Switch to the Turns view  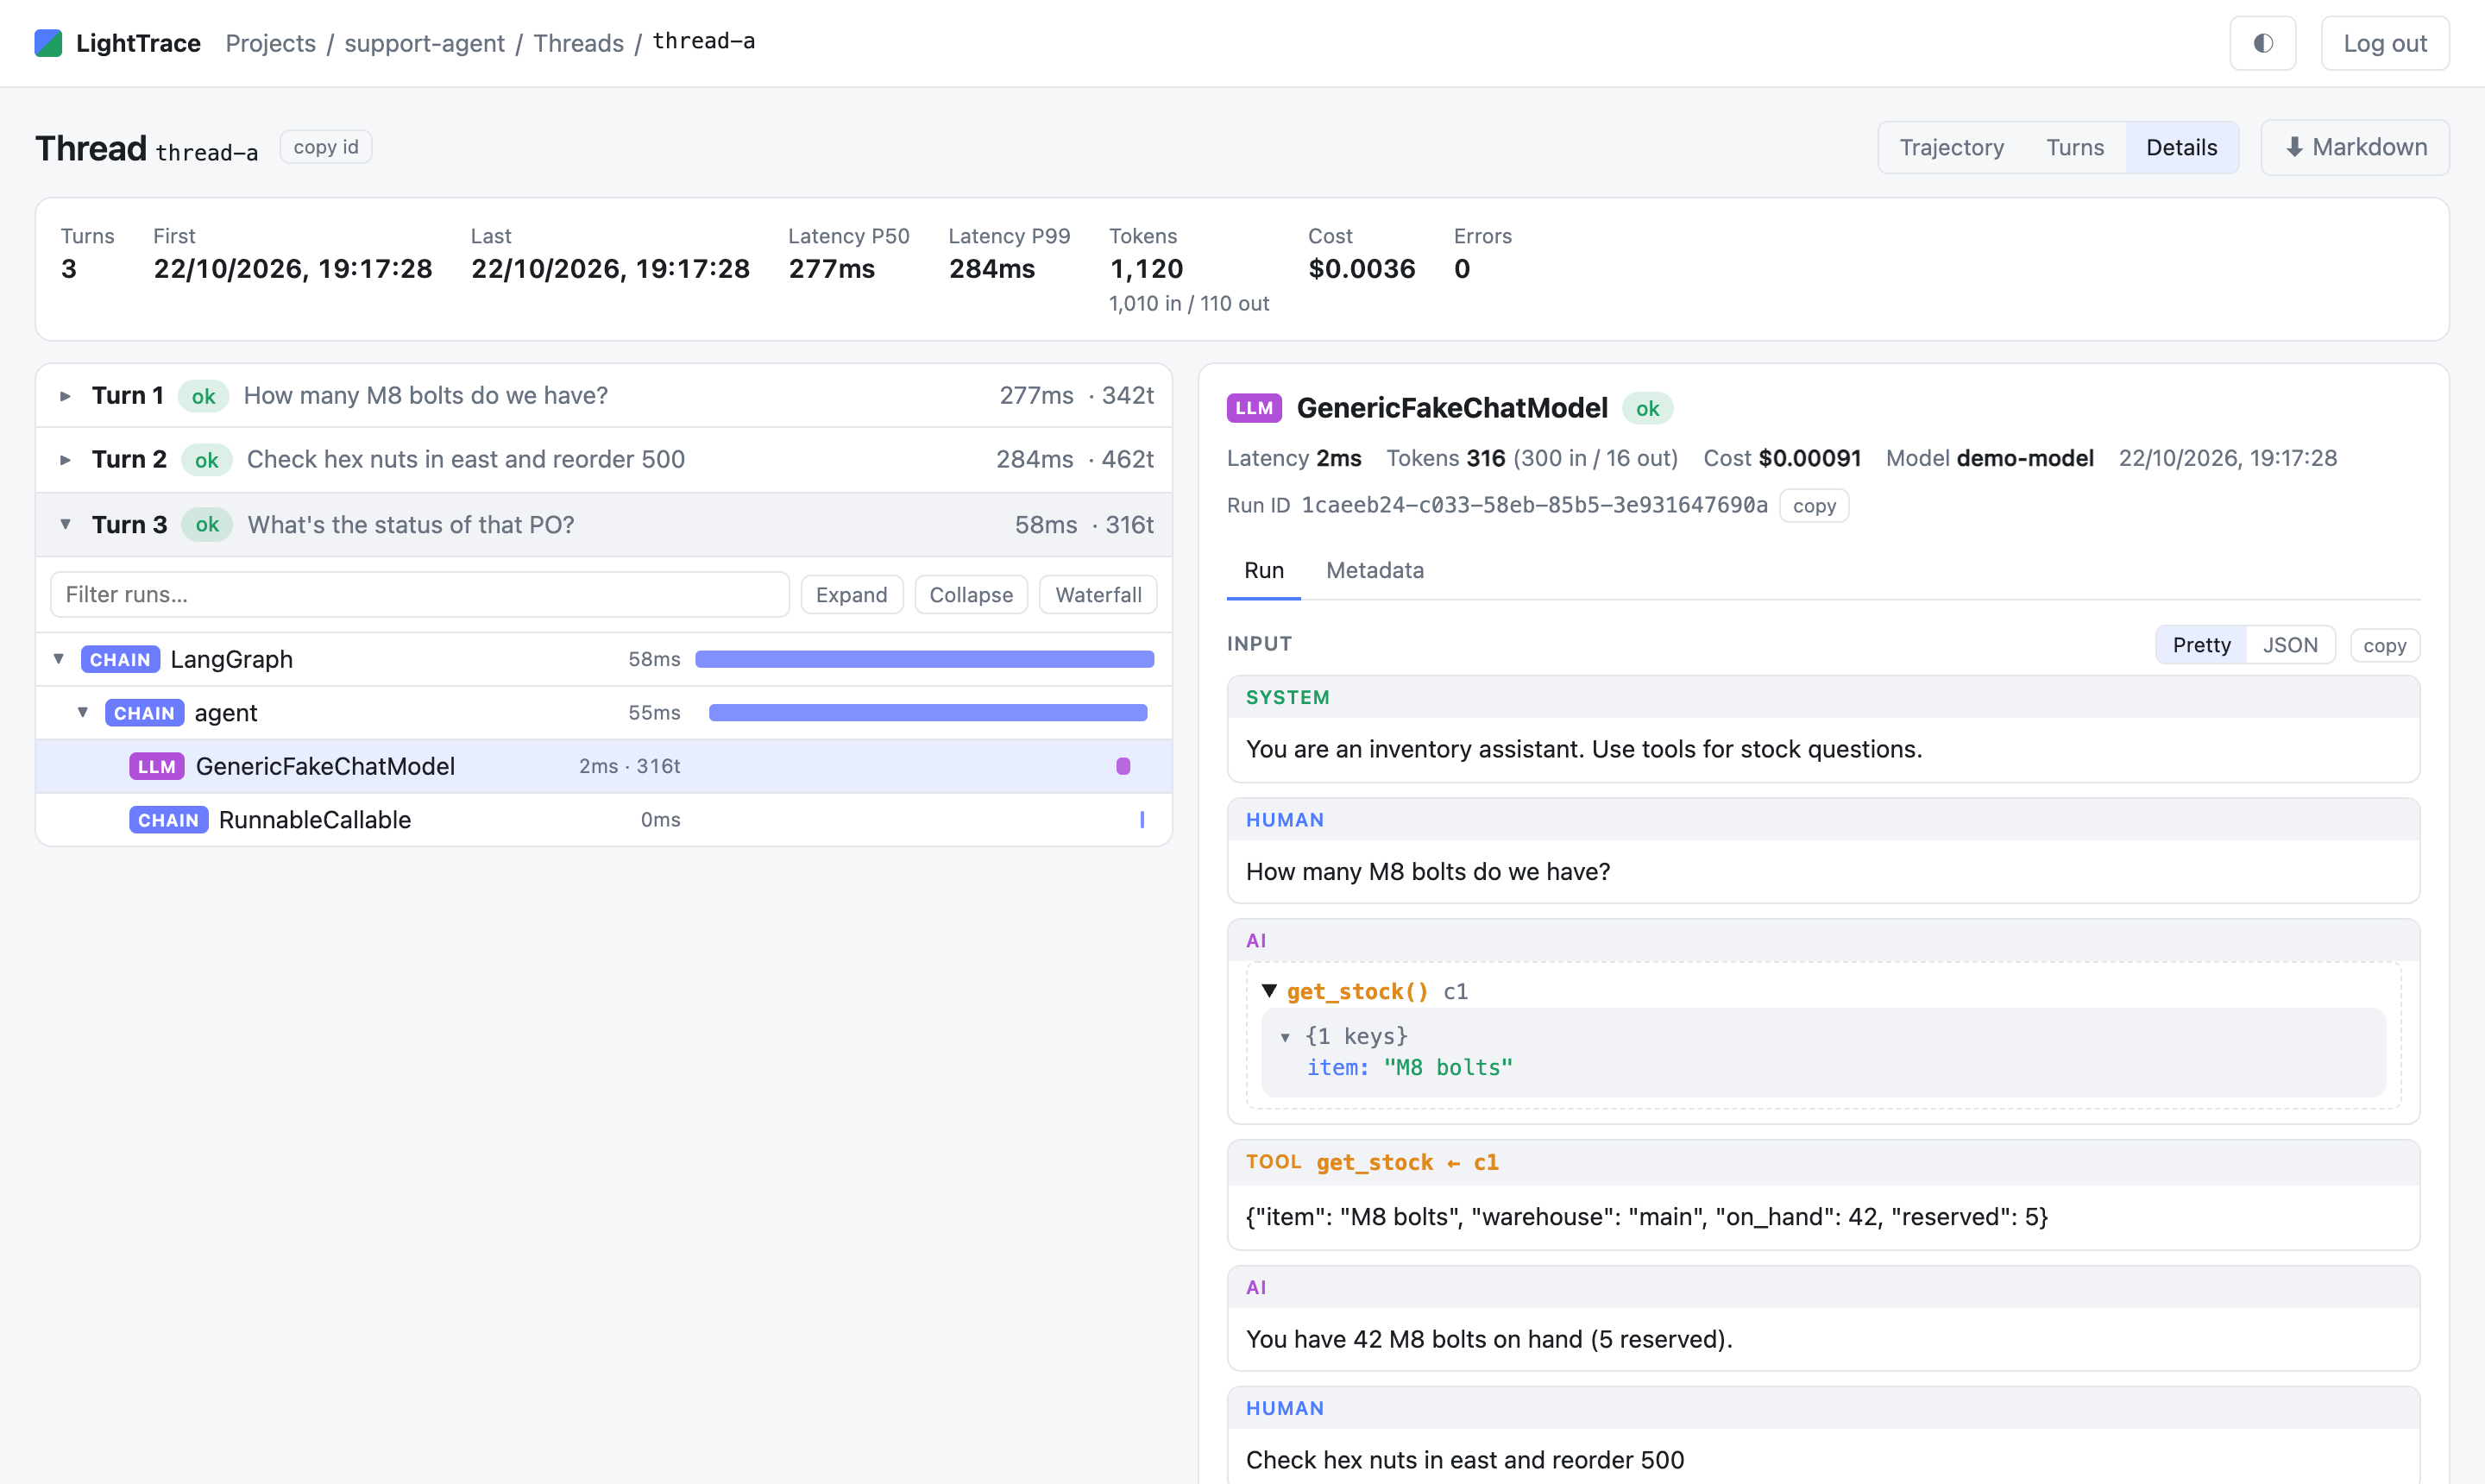[2074, 147]
